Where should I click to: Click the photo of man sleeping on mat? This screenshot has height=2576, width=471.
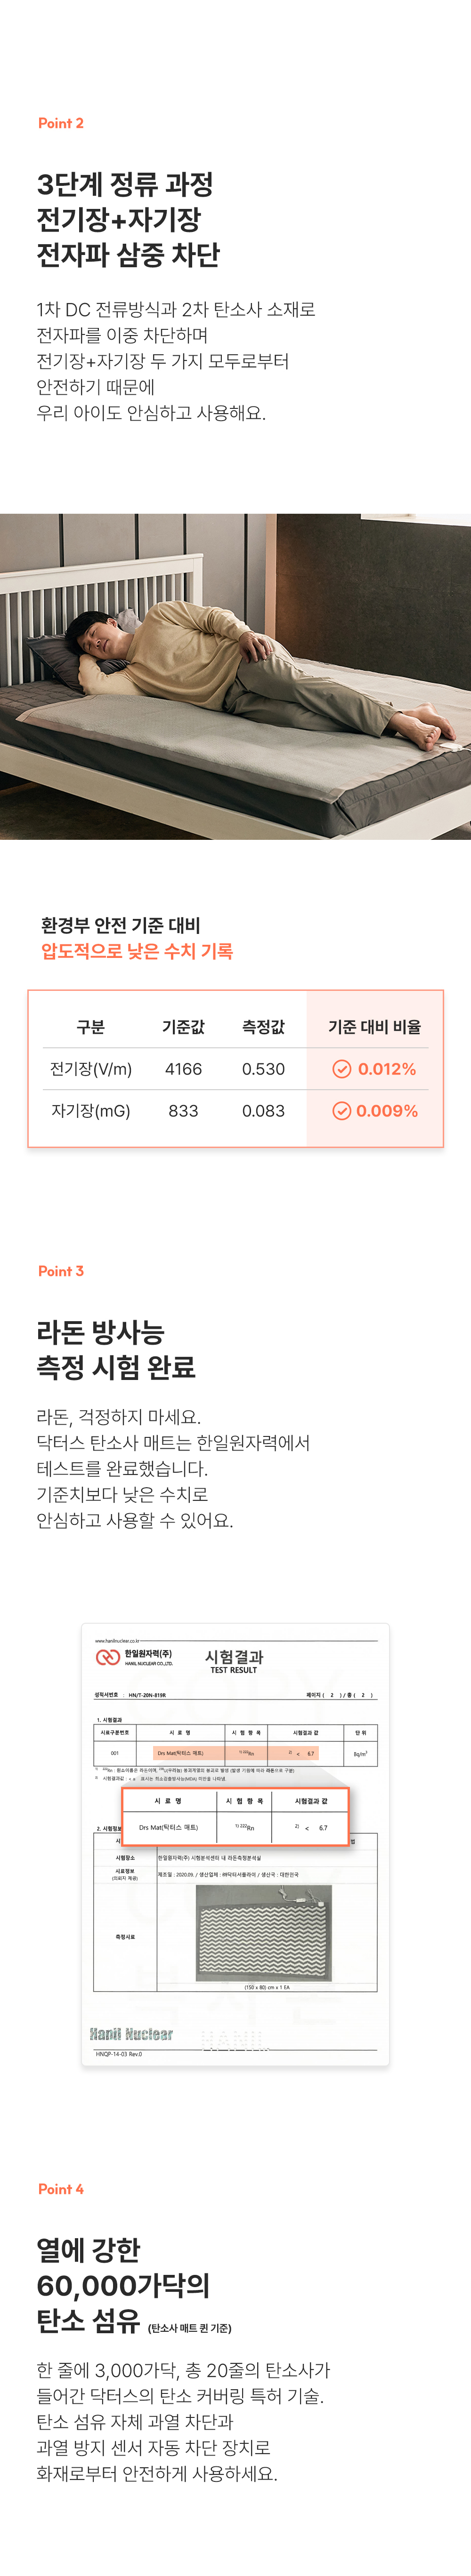click(x=235, y=676)
